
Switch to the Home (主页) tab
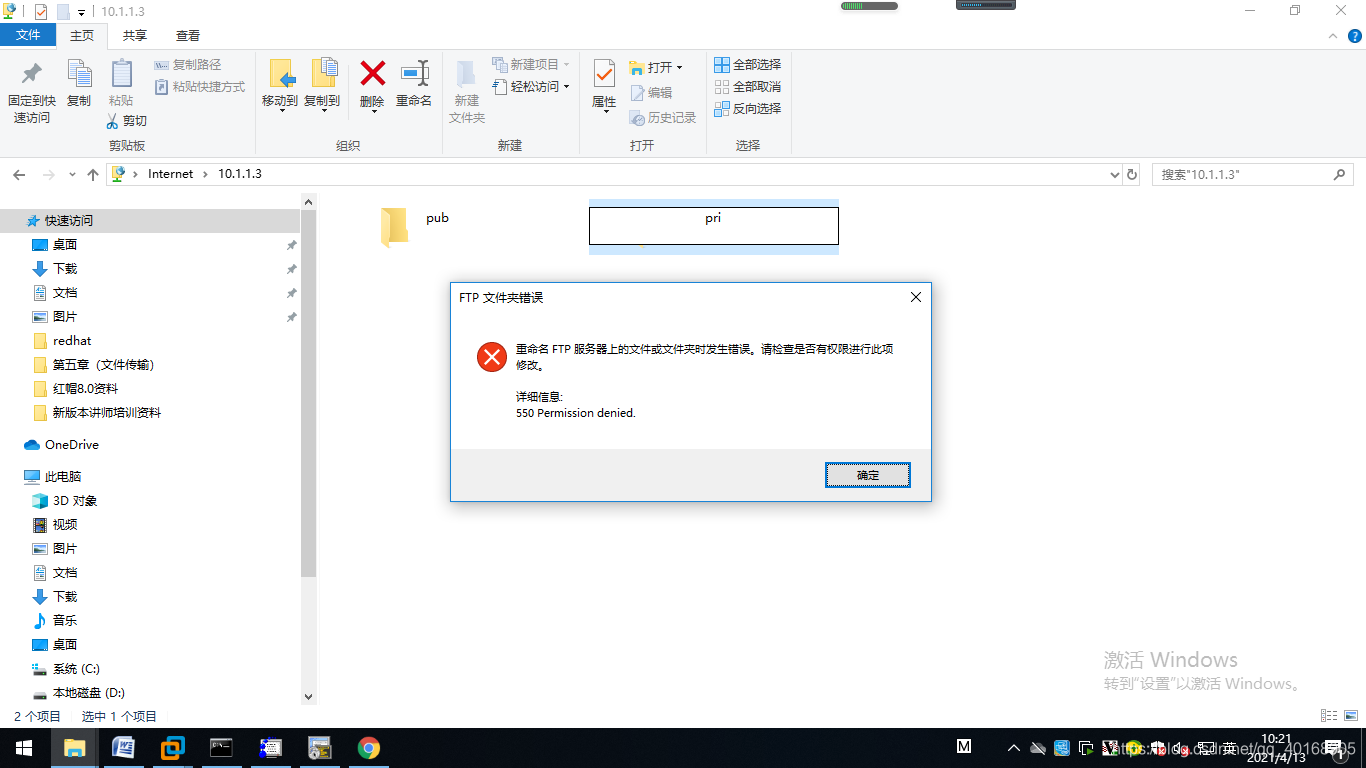tap(82, 35)
